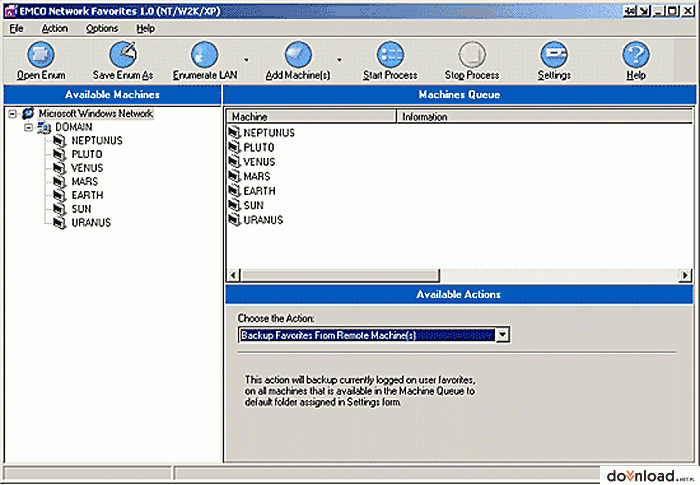Click the NEPTUNUS computer icon in Machines Queue
Viewport: 700px width, 485px height.
tap(234, 132)
